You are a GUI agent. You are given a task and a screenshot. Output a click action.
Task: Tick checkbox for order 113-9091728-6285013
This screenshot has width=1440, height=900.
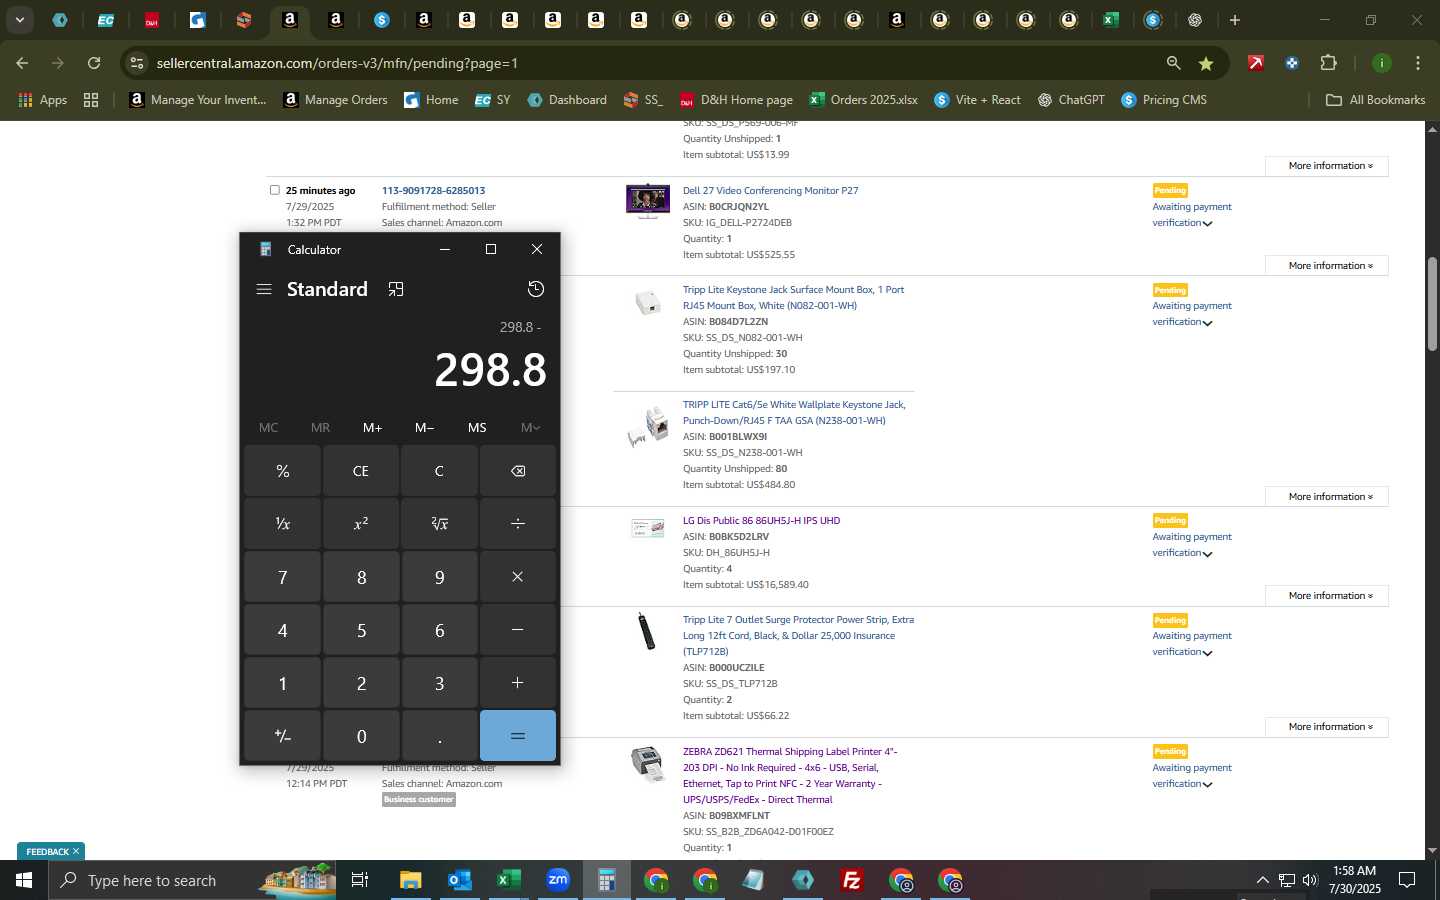pyautogui.click(x=275, y=190)
